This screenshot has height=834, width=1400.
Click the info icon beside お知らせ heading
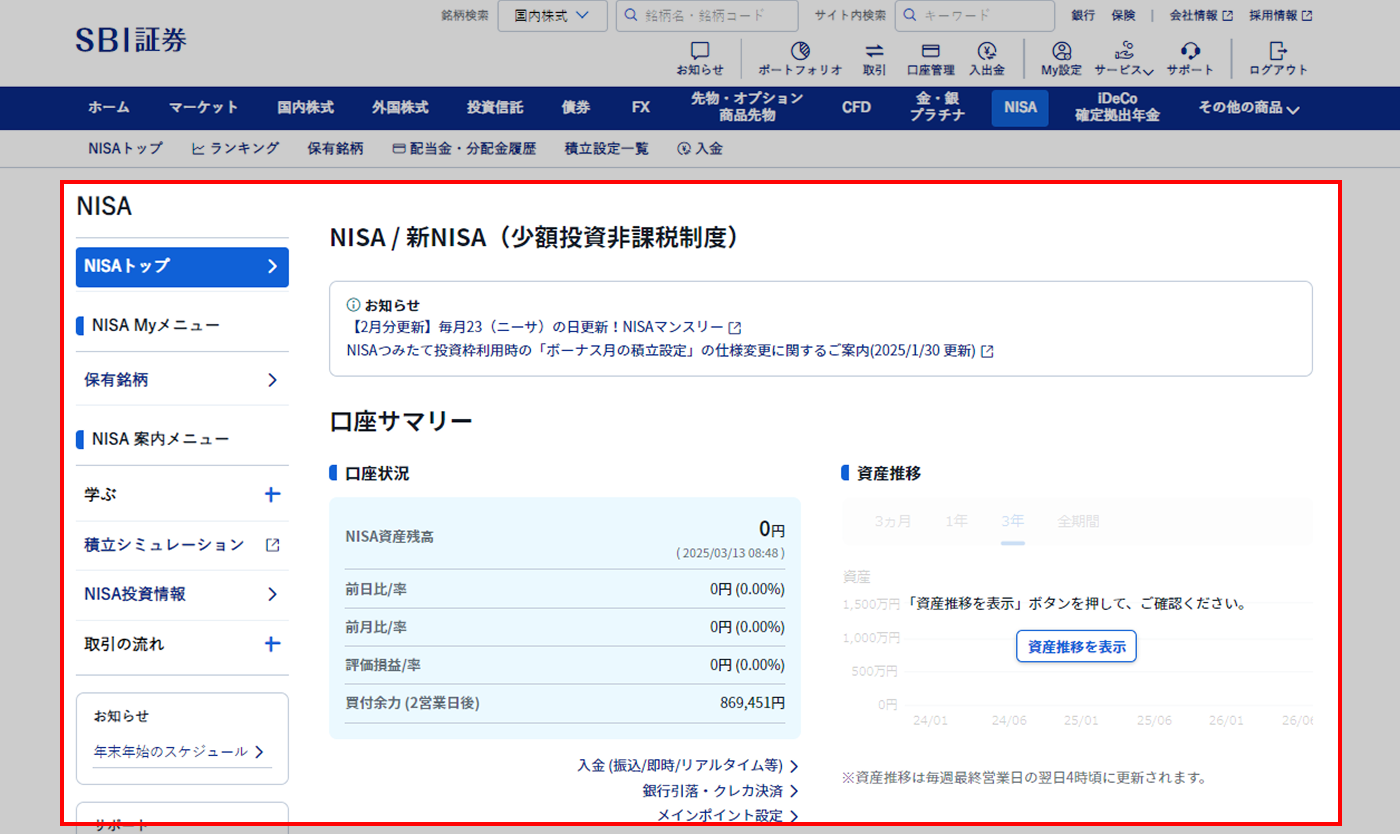(353, 305)
